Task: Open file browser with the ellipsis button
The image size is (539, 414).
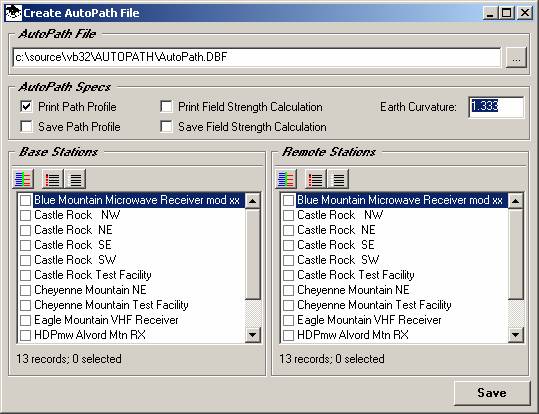Action: point(516,57)
